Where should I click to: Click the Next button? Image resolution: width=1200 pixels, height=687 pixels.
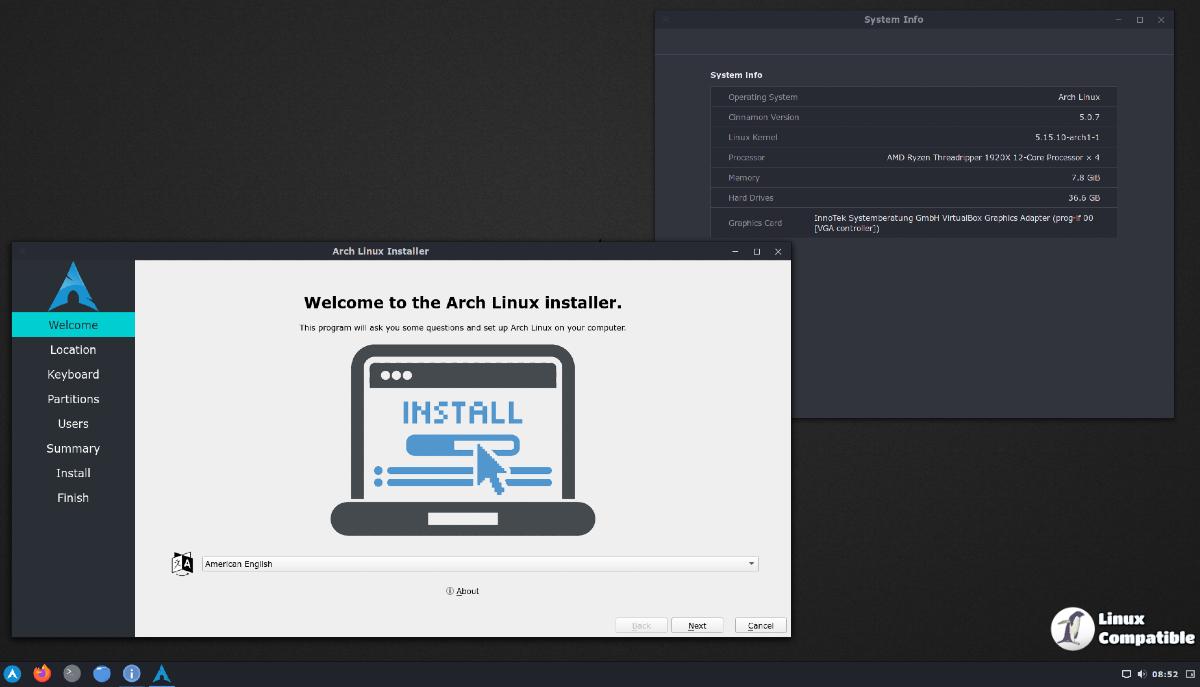[697, 626]
